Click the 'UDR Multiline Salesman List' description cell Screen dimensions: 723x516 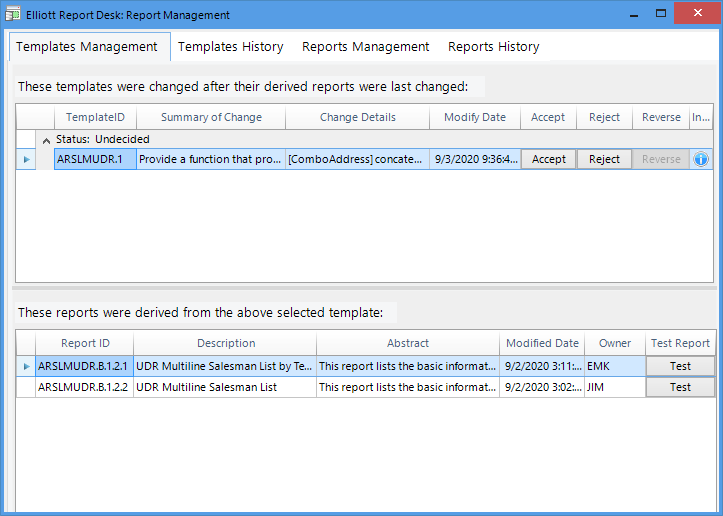pyautogui.click(x=225, y=387)
